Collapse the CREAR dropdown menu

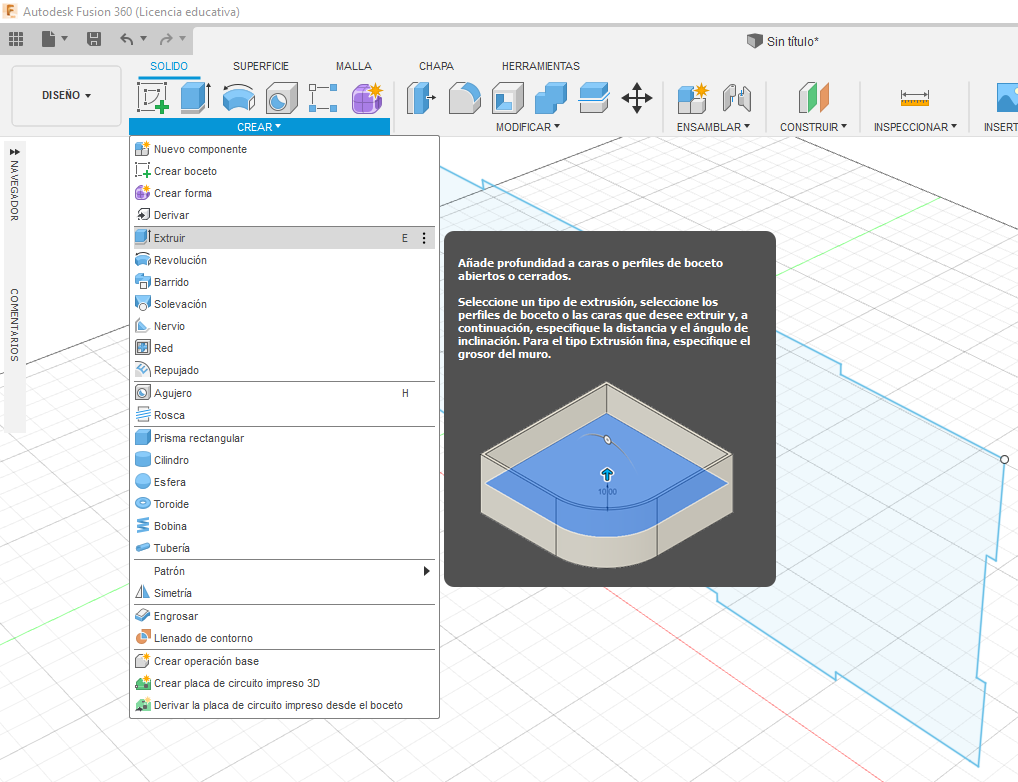[x=259, y=127]
